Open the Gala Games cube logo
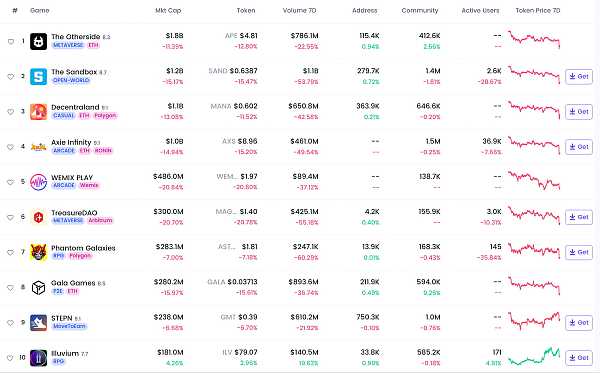The height and width of the screenshot is (374, 600). [x=39, y=287]
